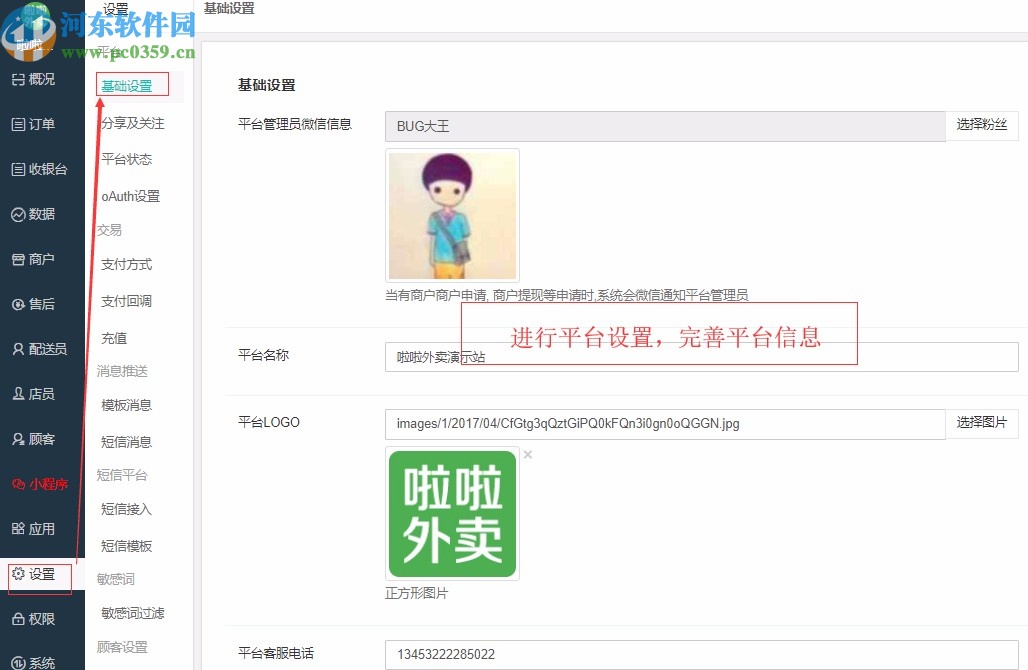Click the 选择图片 button for the logo

[982, 423]
